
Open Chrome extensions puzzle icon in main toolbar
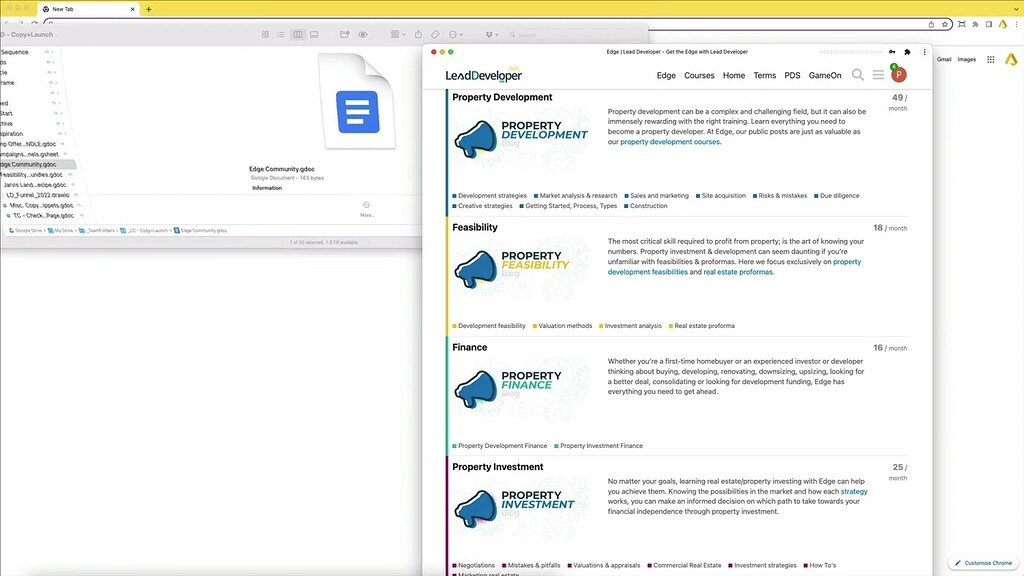(x=975, y=24)
